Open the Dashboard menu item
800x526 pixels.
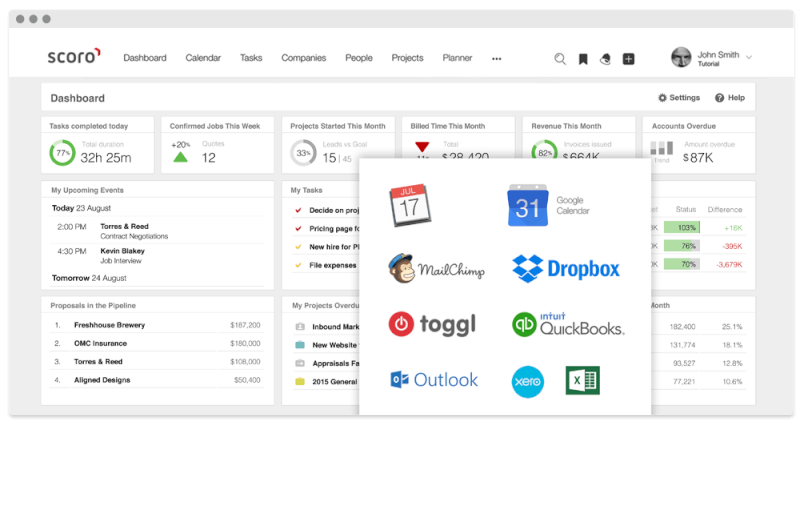click(x=145, y=58)
